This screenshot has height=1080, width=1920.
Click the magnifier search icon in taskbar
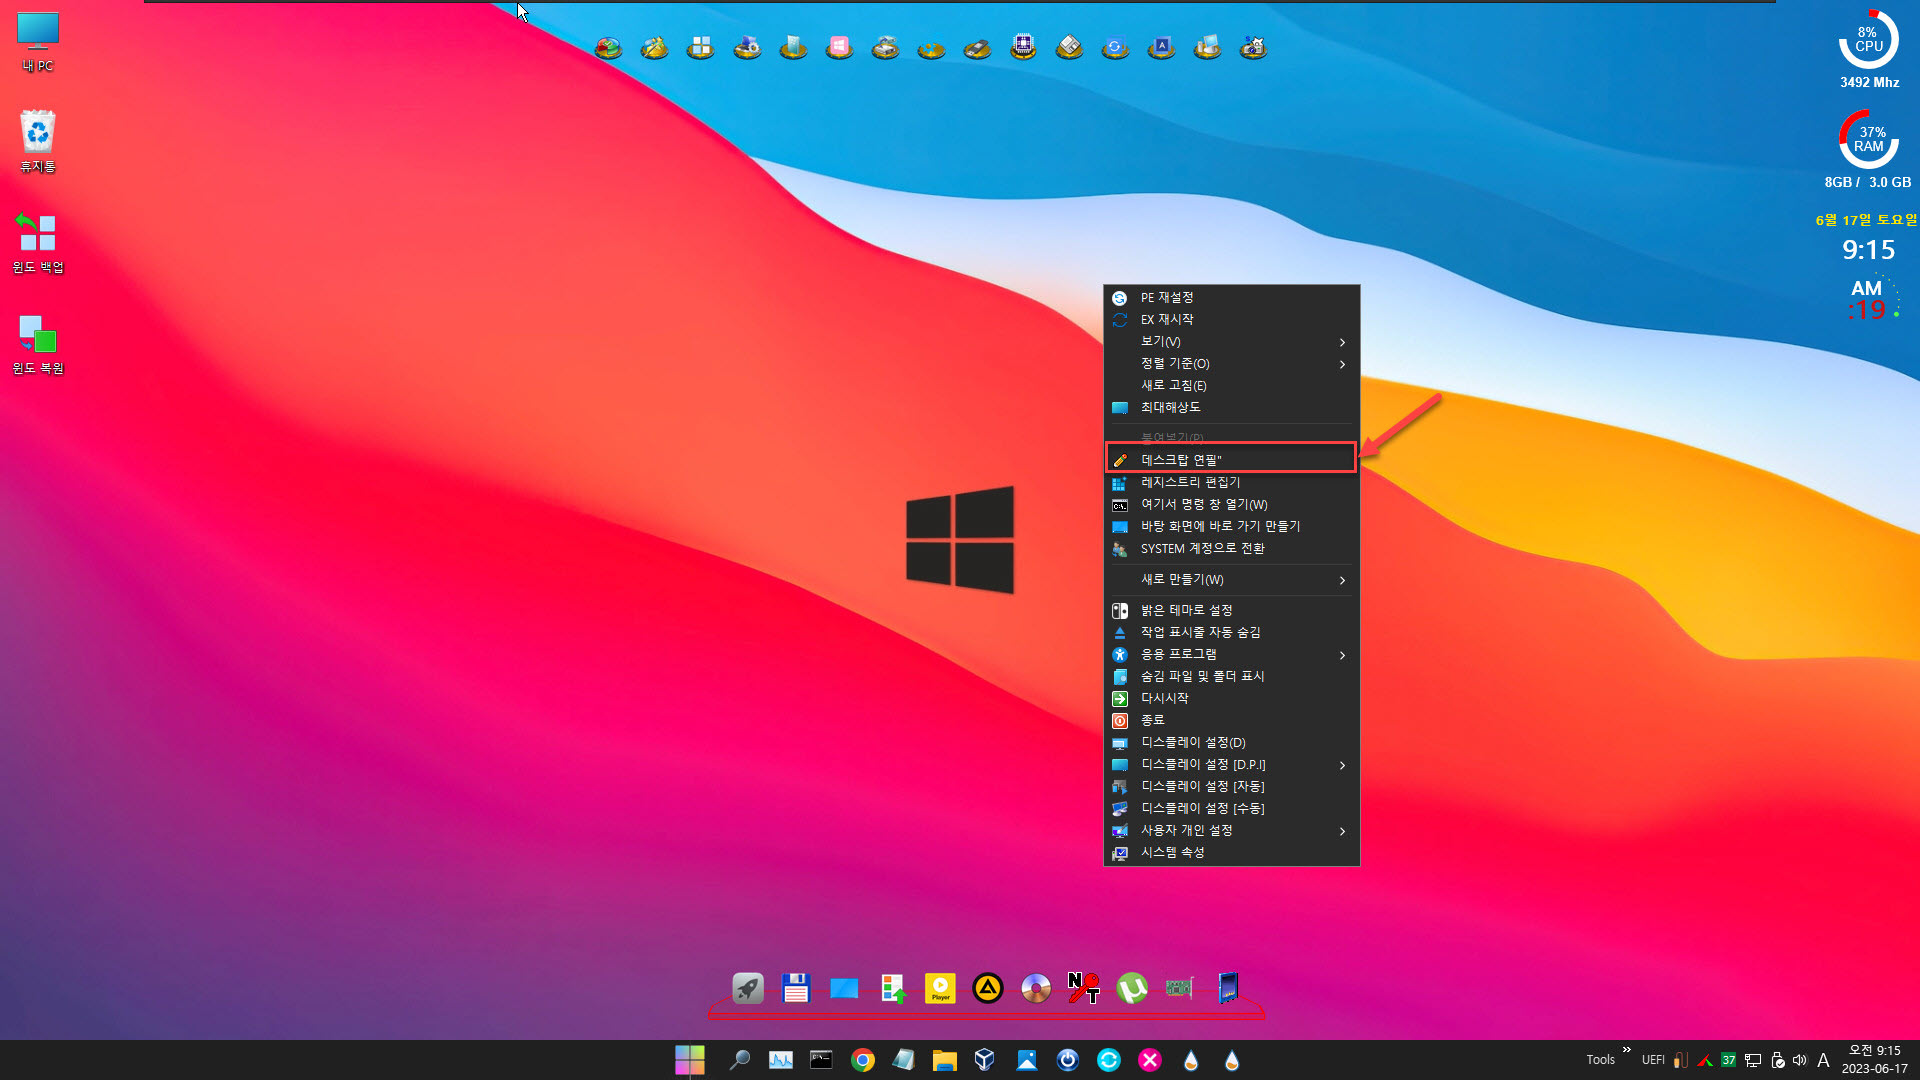pos(739,1060)
